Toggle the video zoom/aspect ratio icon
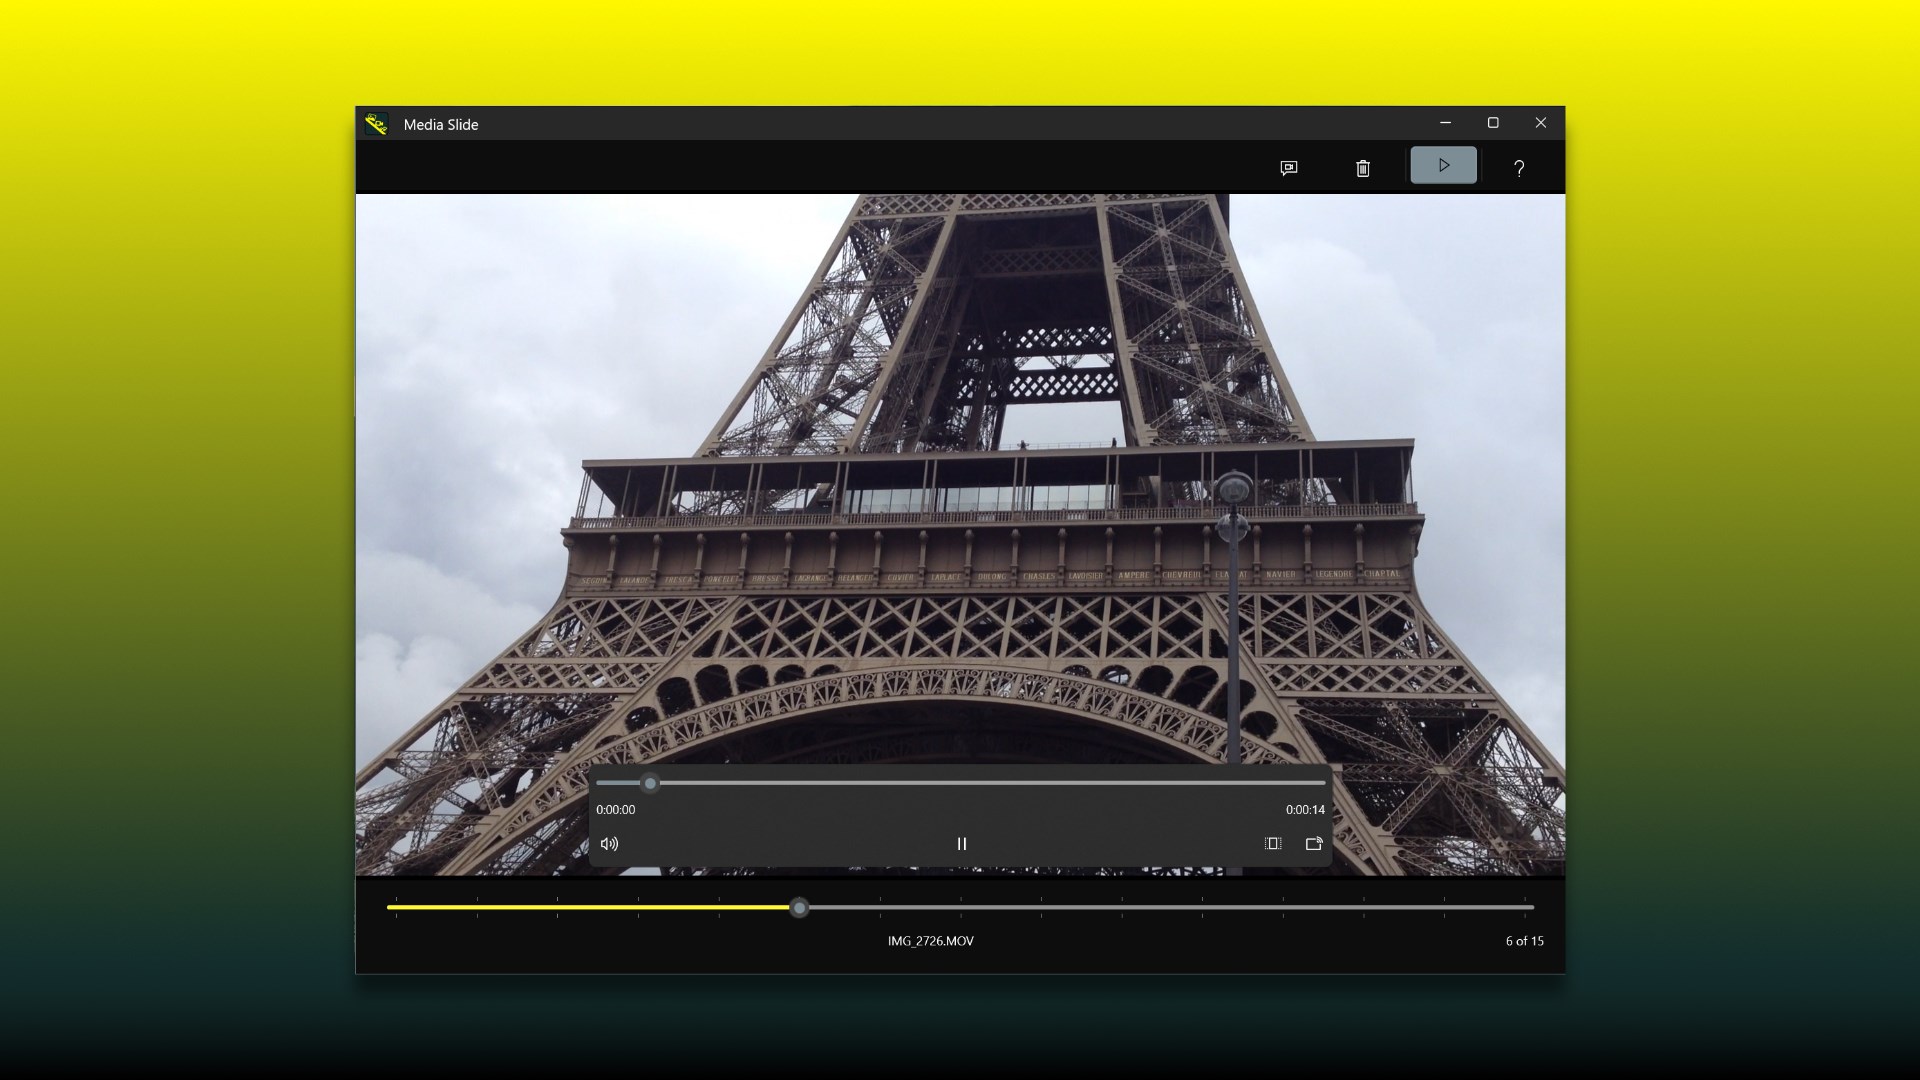 click(x=1273, y=844)
